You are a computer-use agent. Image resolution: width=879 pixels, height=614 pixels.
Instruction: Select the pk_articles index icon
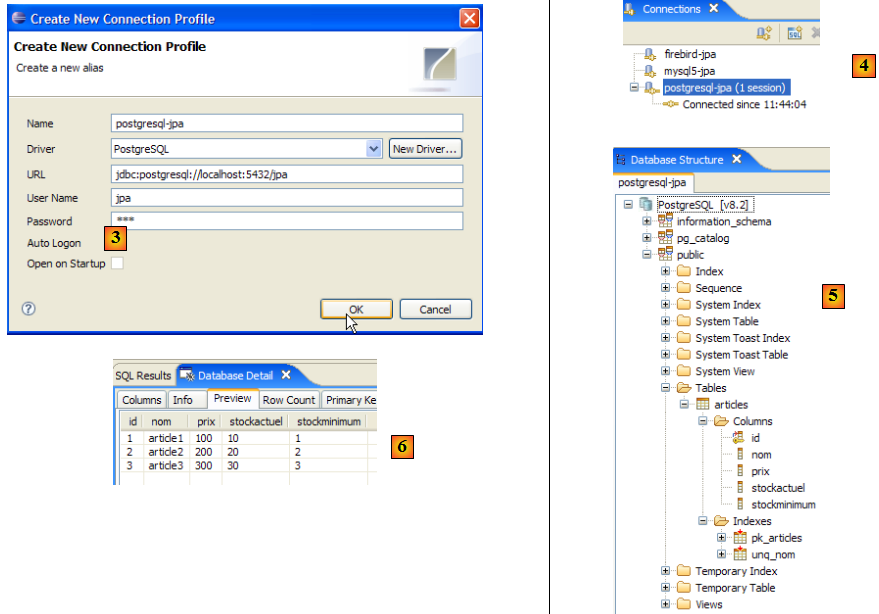[x=739, y=538]
